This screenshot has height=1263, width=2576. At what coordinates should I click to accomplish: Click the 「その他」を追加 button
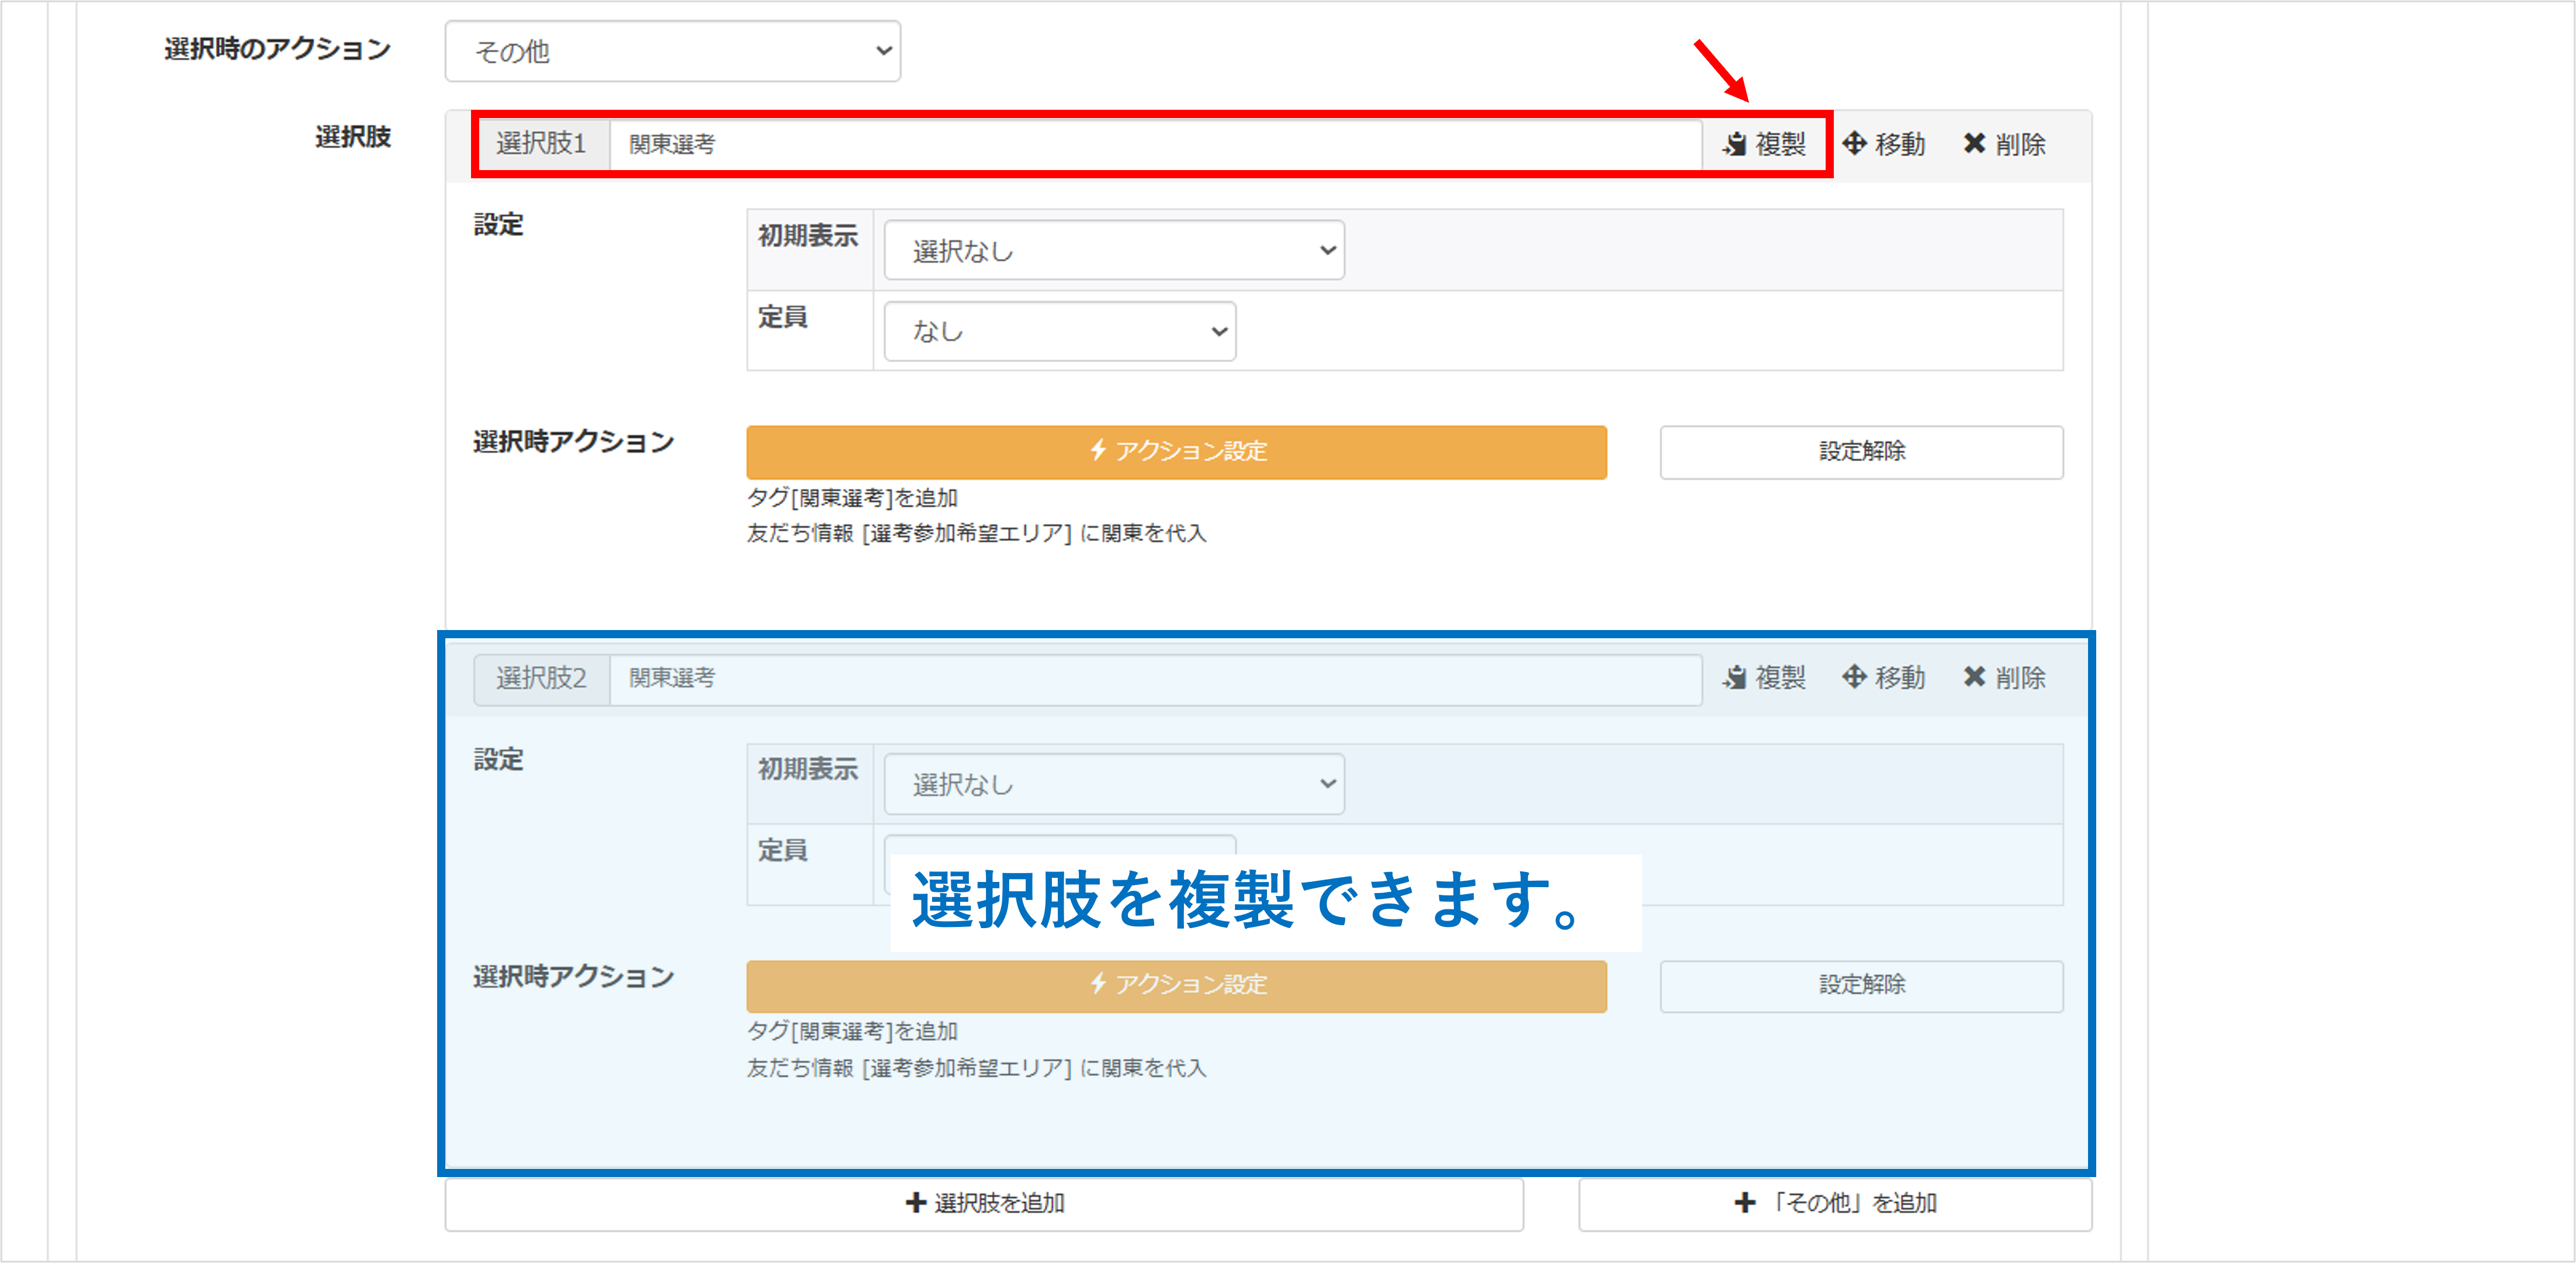coord(1835,1203)
